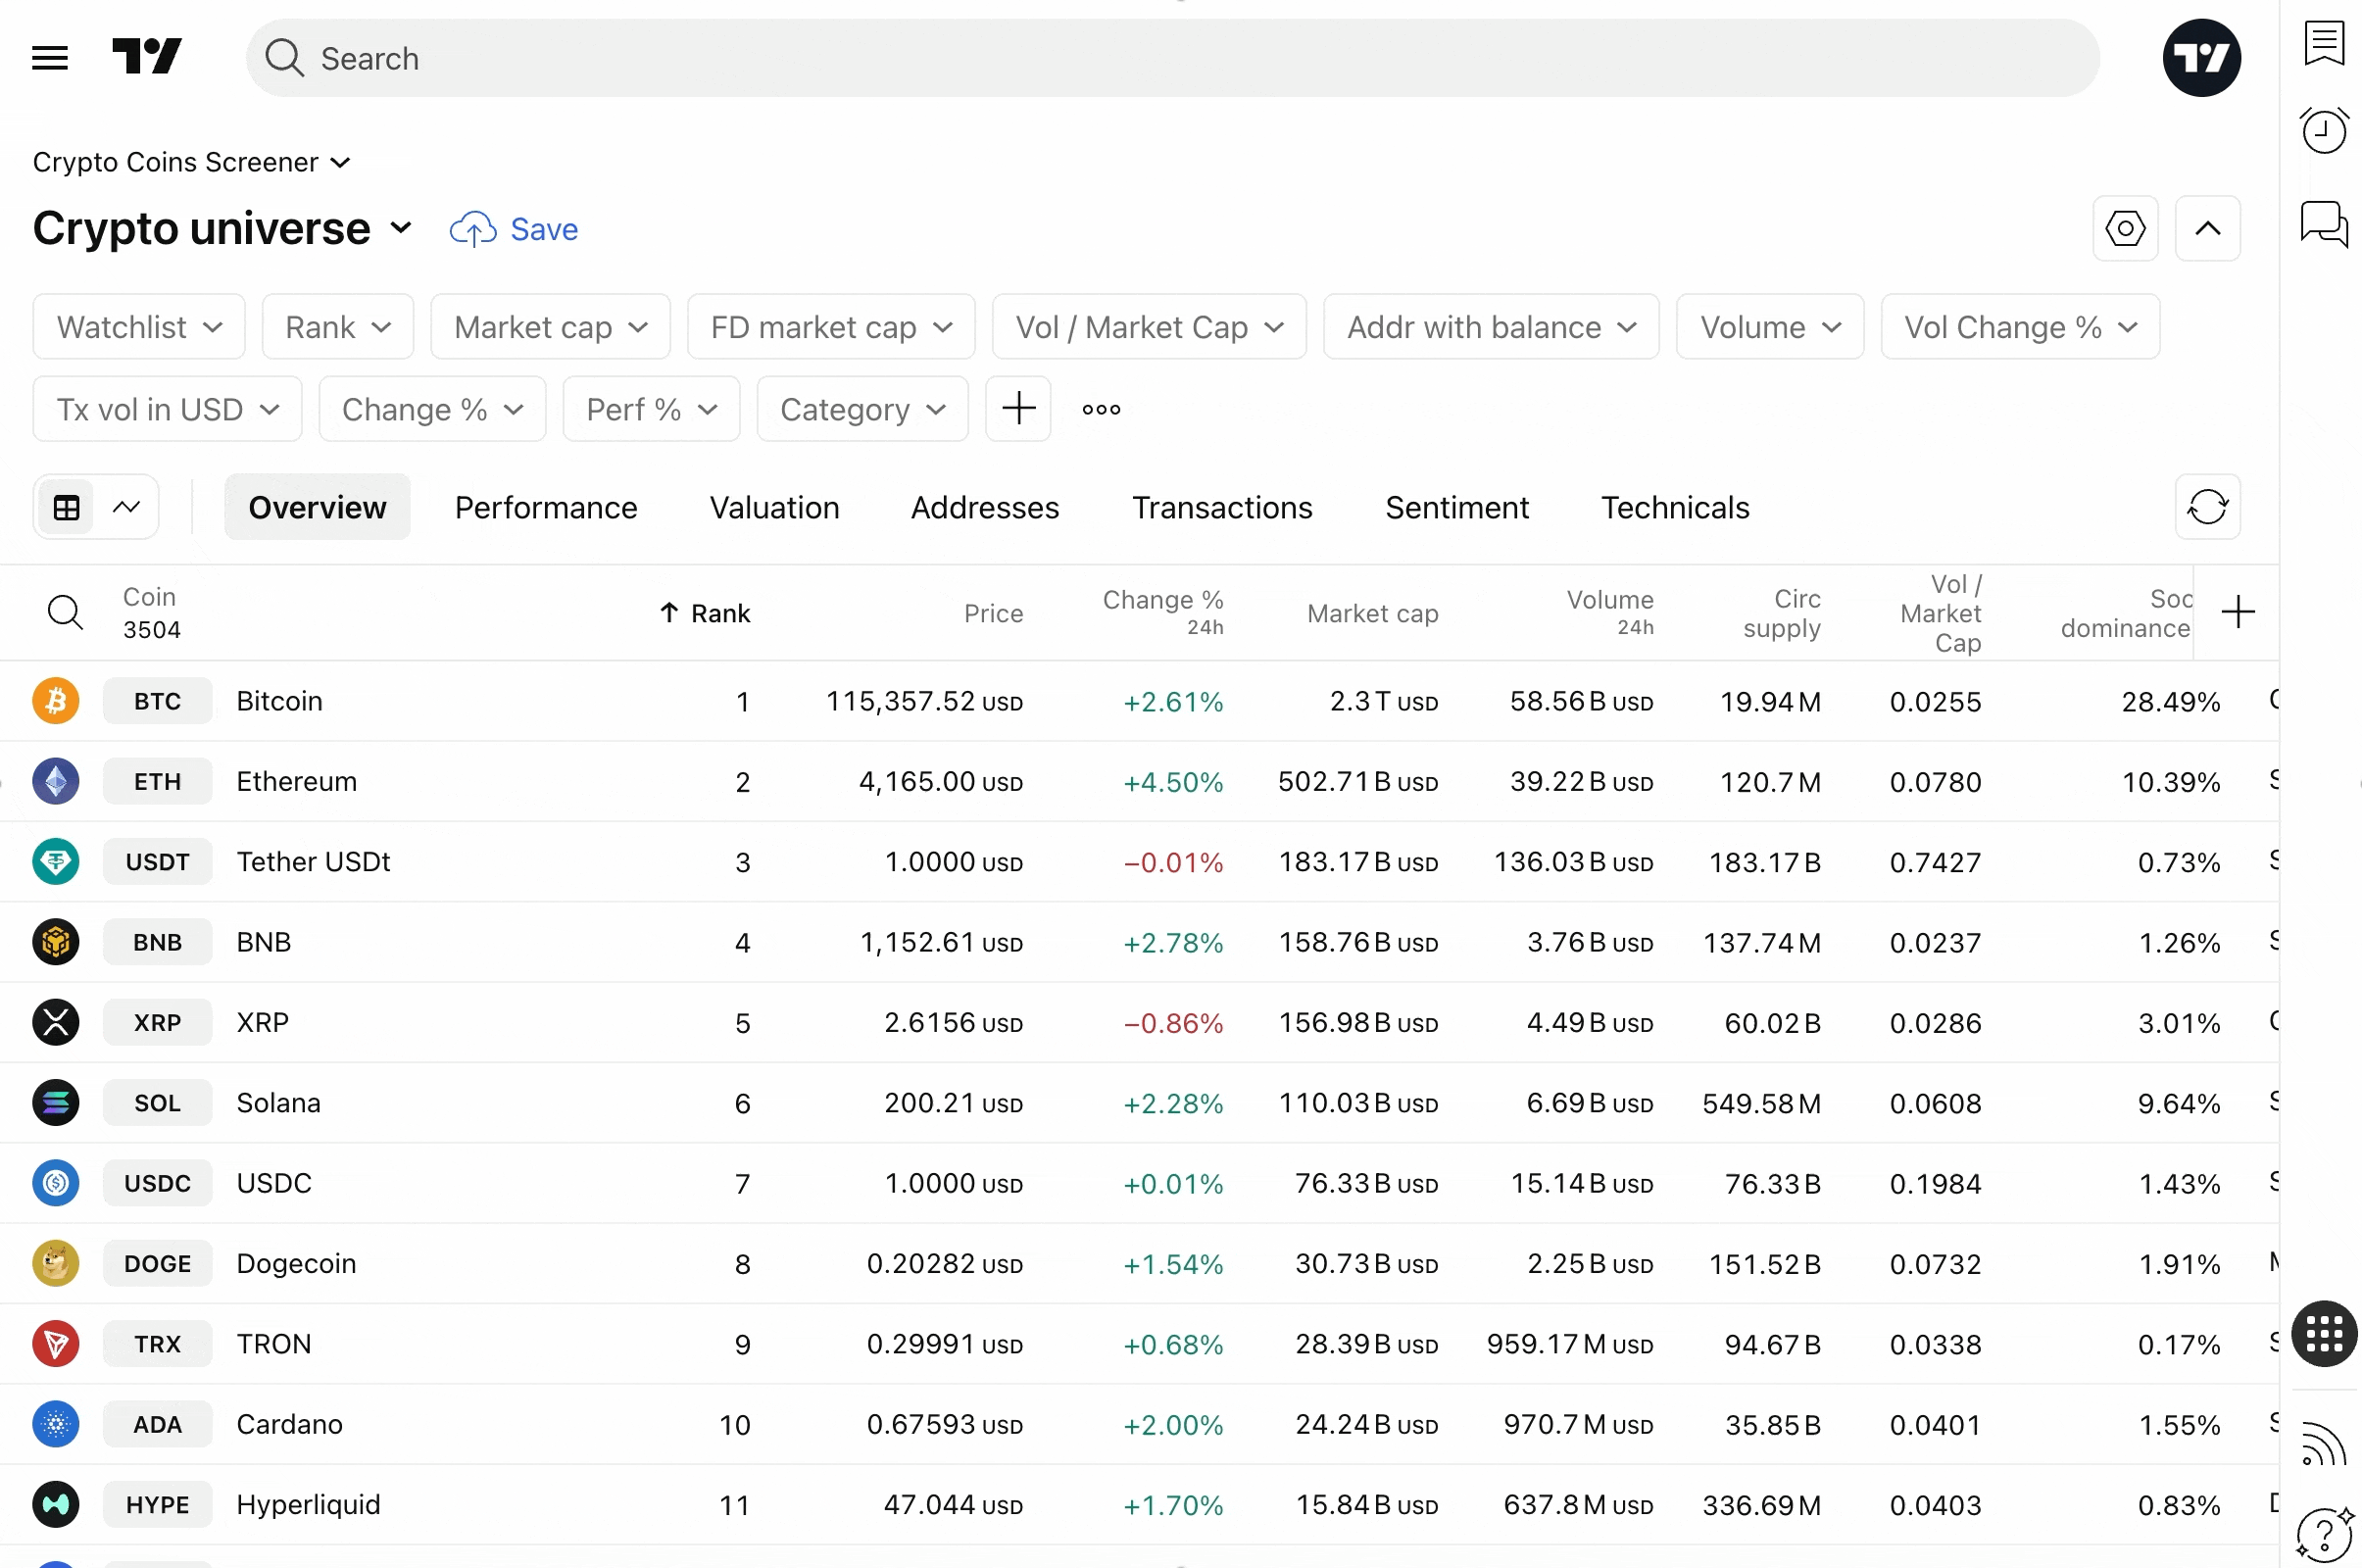Expand the Category filter dropdown
This screenshot has height=1568, width=2362.
click(x=862, y=409)
